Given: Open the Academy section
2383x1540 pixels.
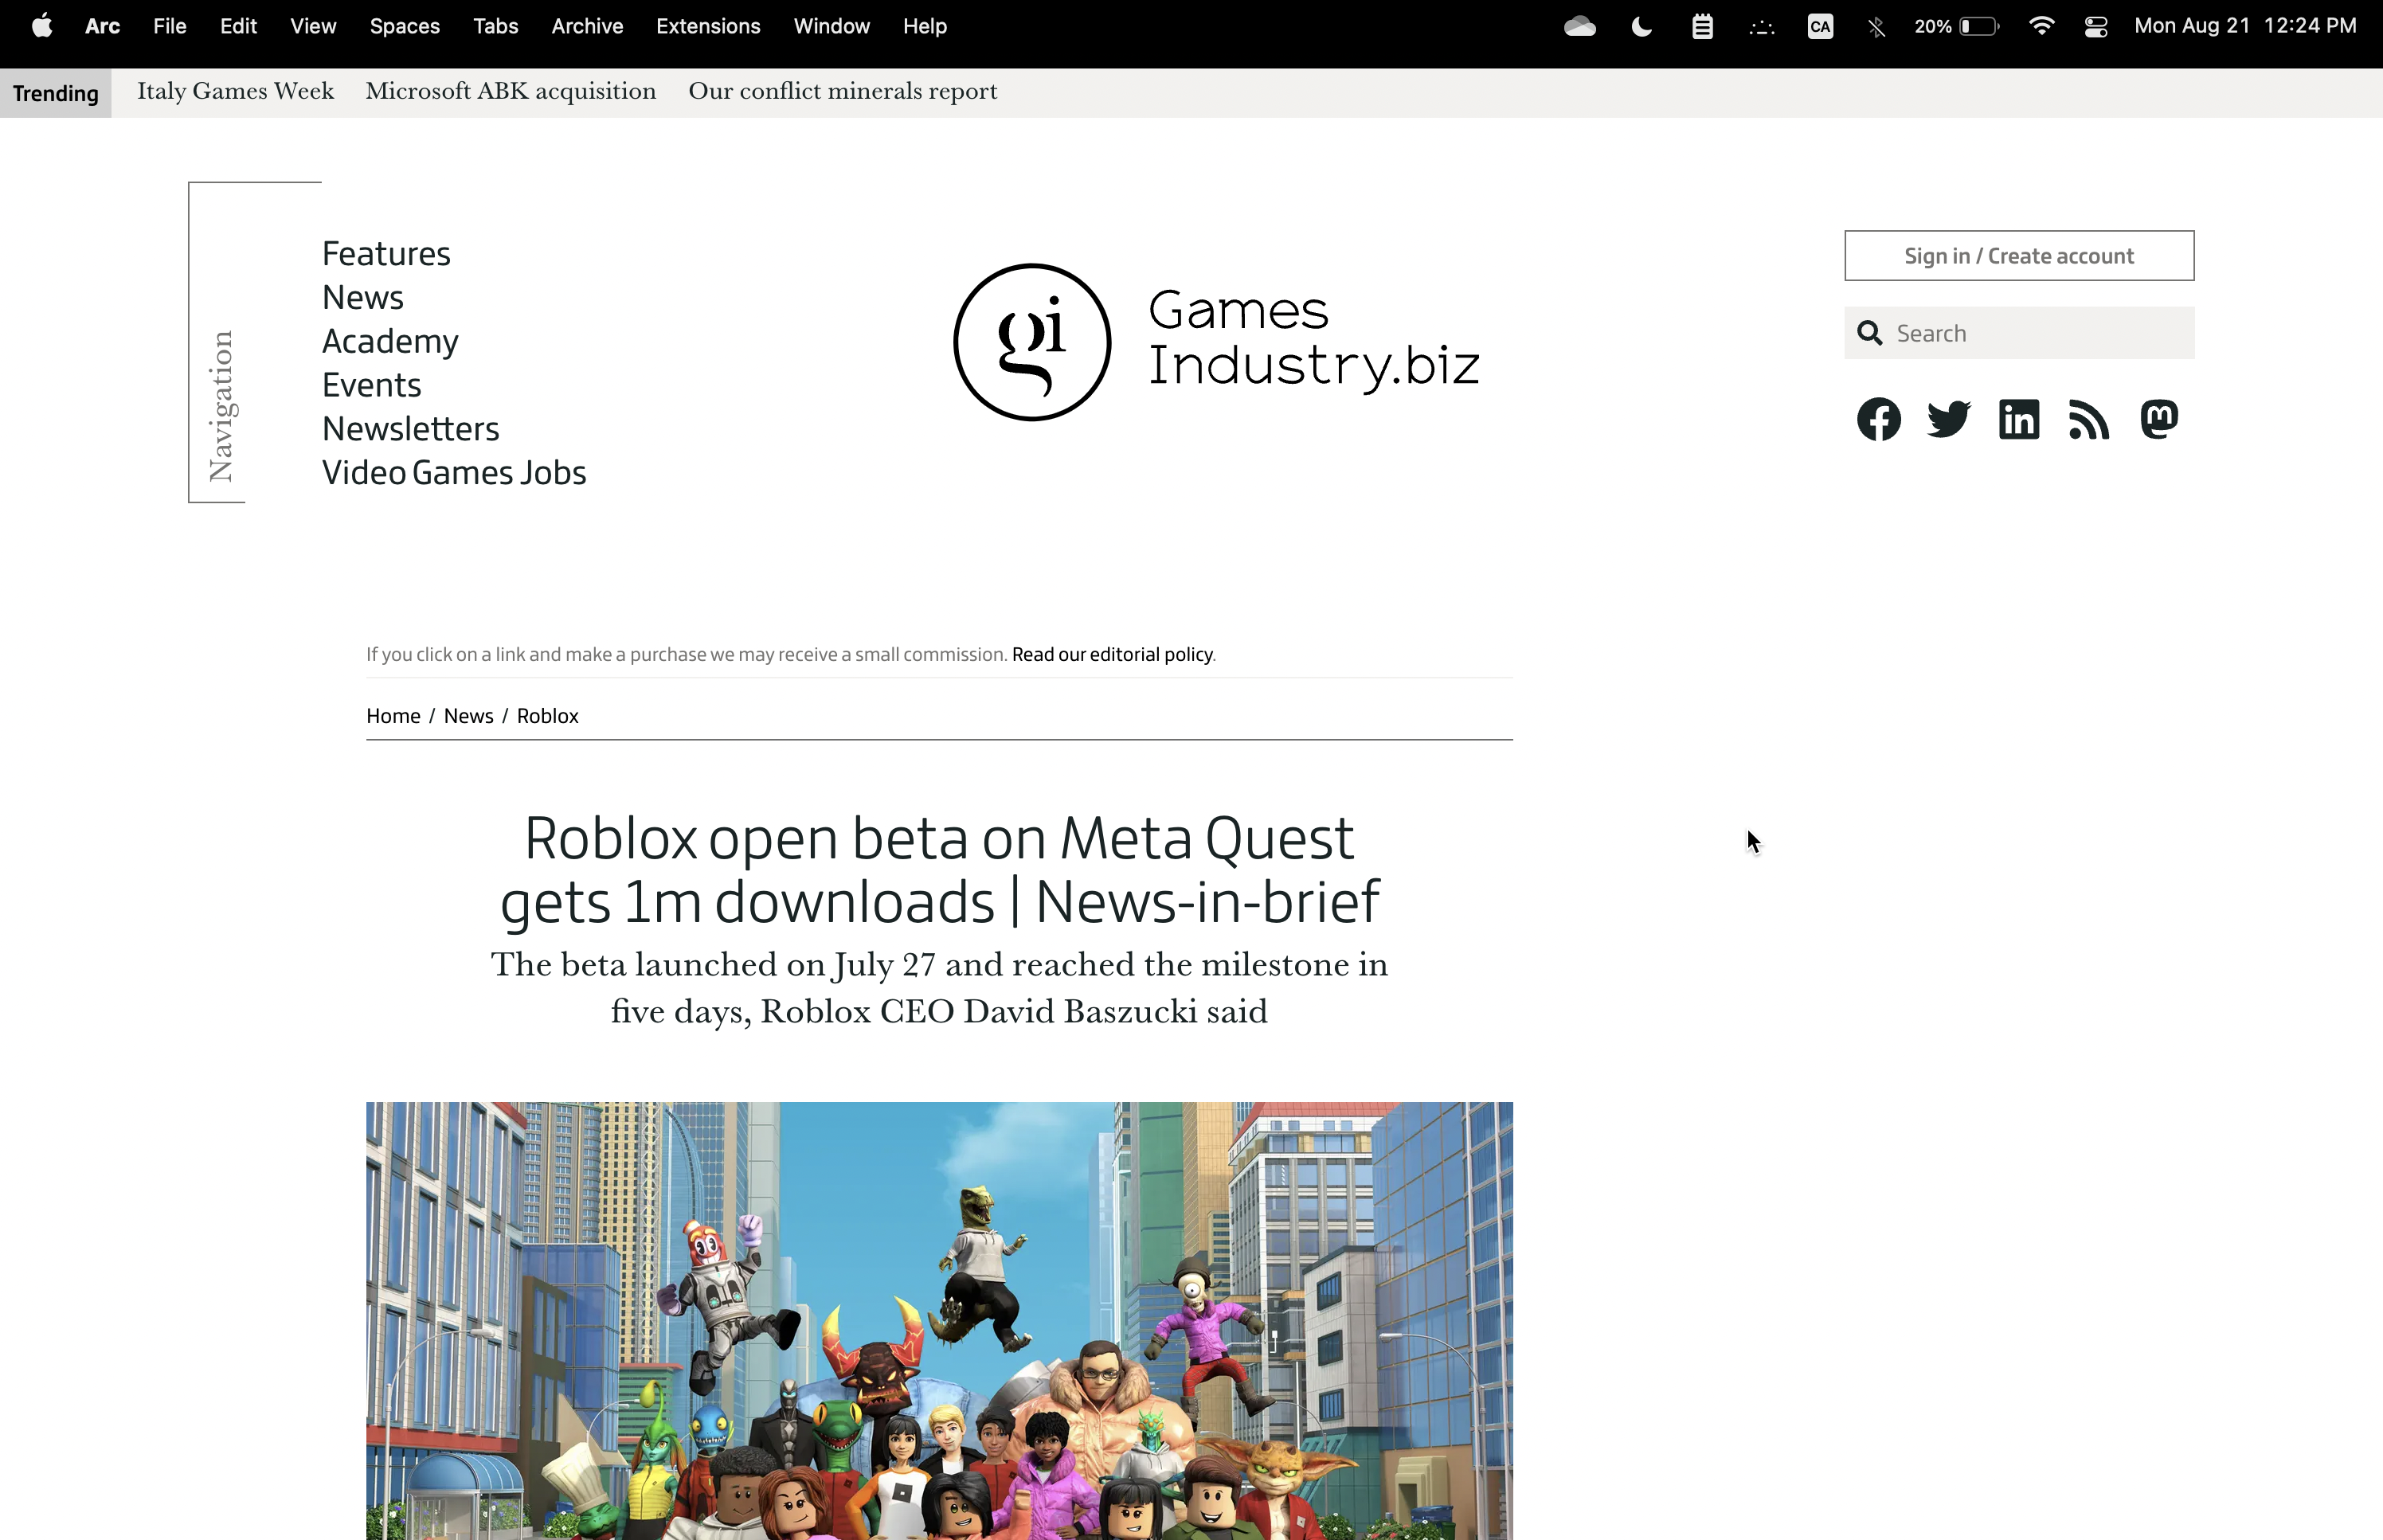Looking at the screenshot, I should tap(390, 342).
